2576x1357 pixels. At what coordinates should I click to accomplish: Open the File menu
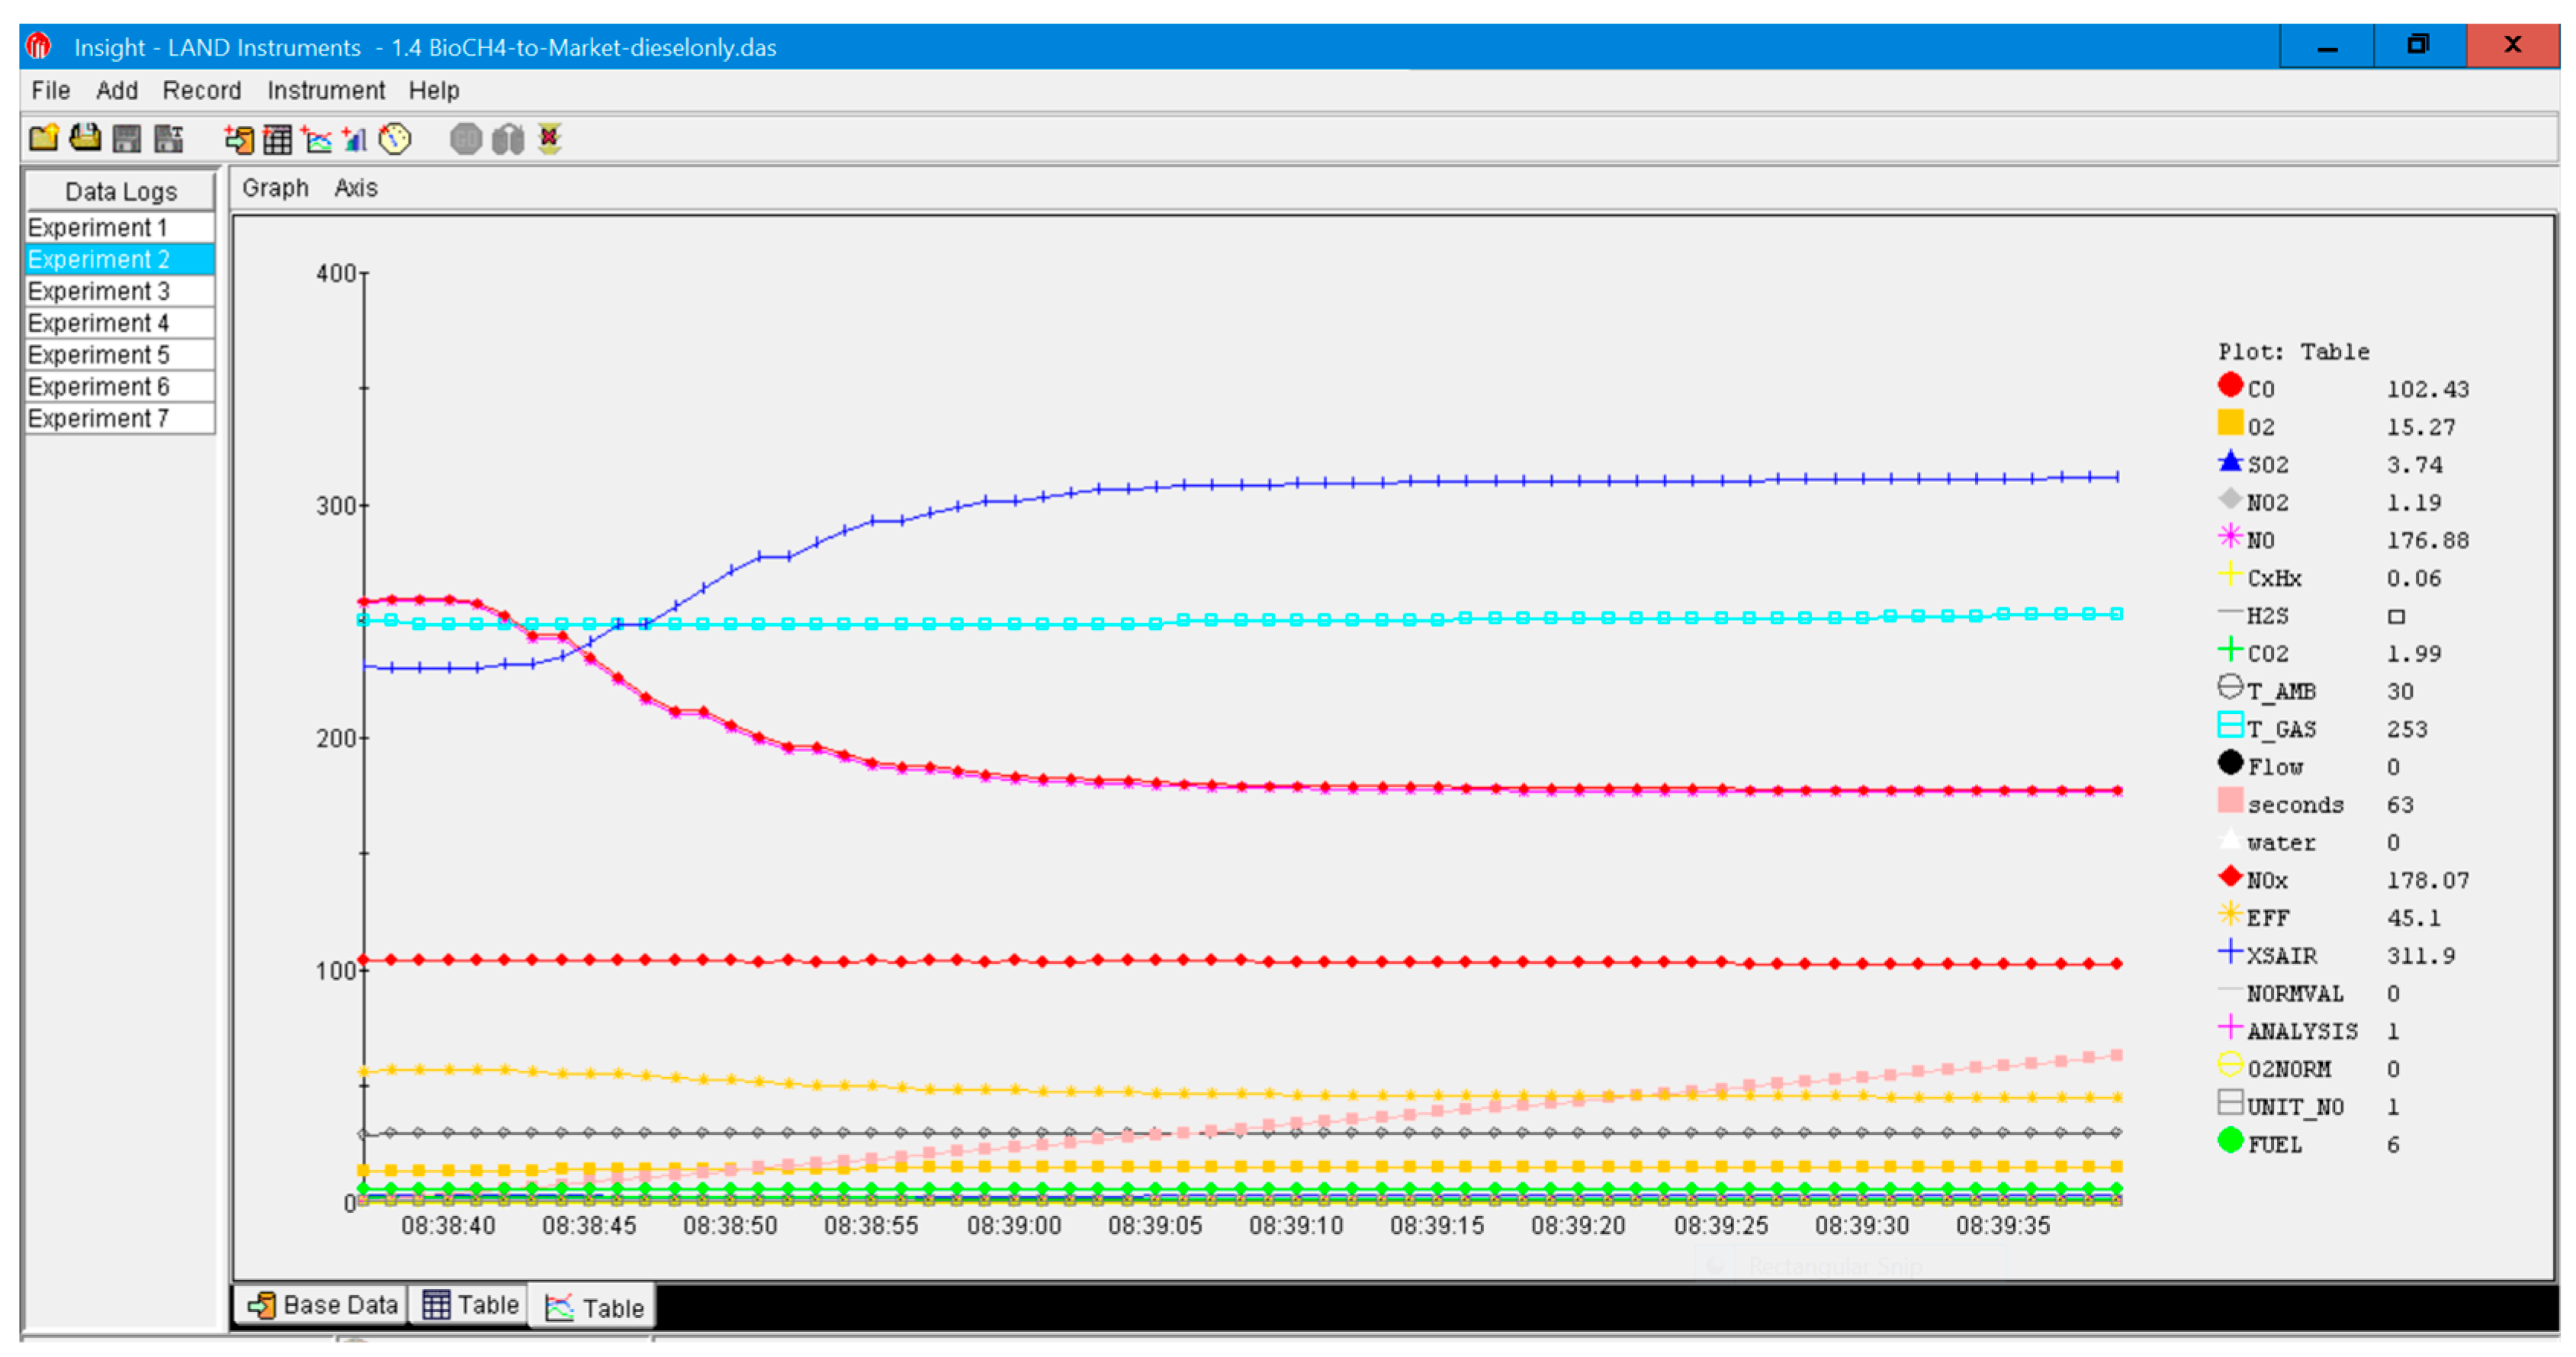click(50, 90)
